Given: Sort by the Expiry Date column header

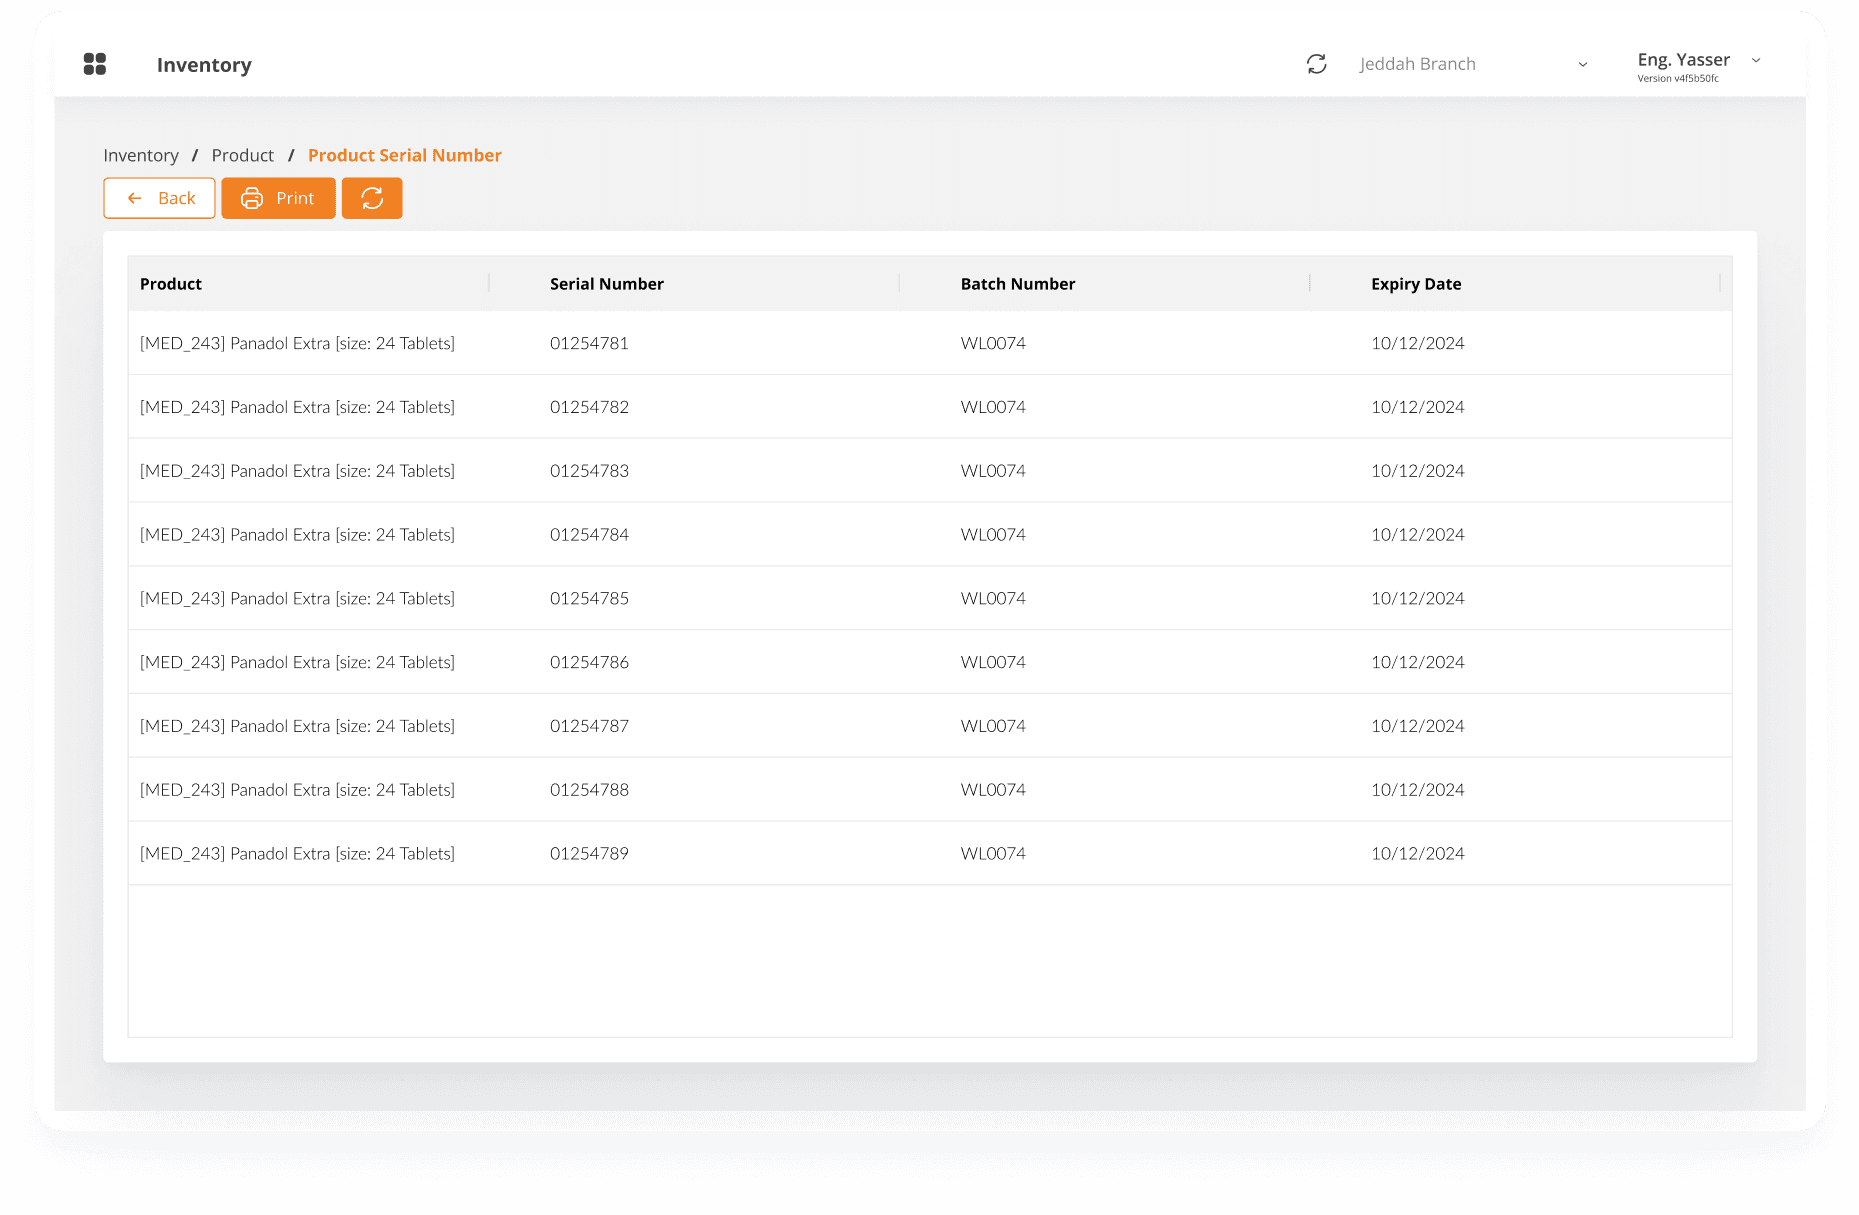Looking at the screenshot, I should (1415, 284).
